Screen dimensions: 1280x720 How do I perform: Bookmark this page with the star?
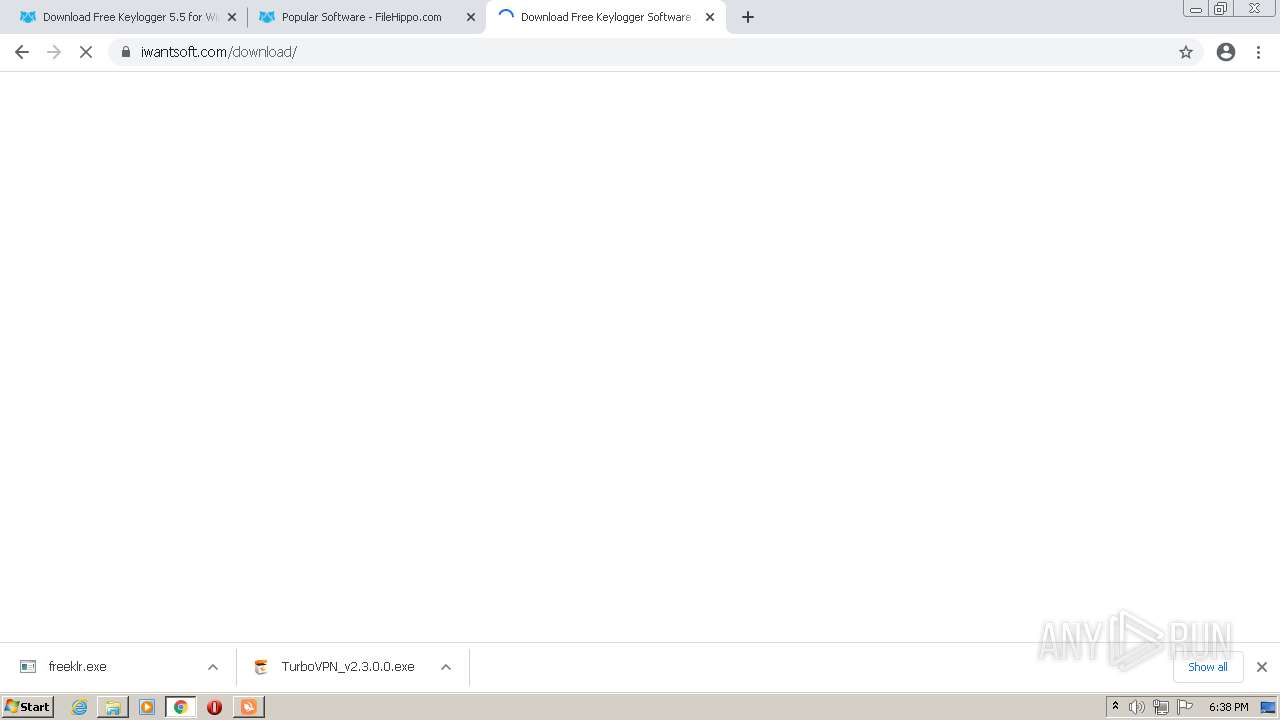point(1186,52)
